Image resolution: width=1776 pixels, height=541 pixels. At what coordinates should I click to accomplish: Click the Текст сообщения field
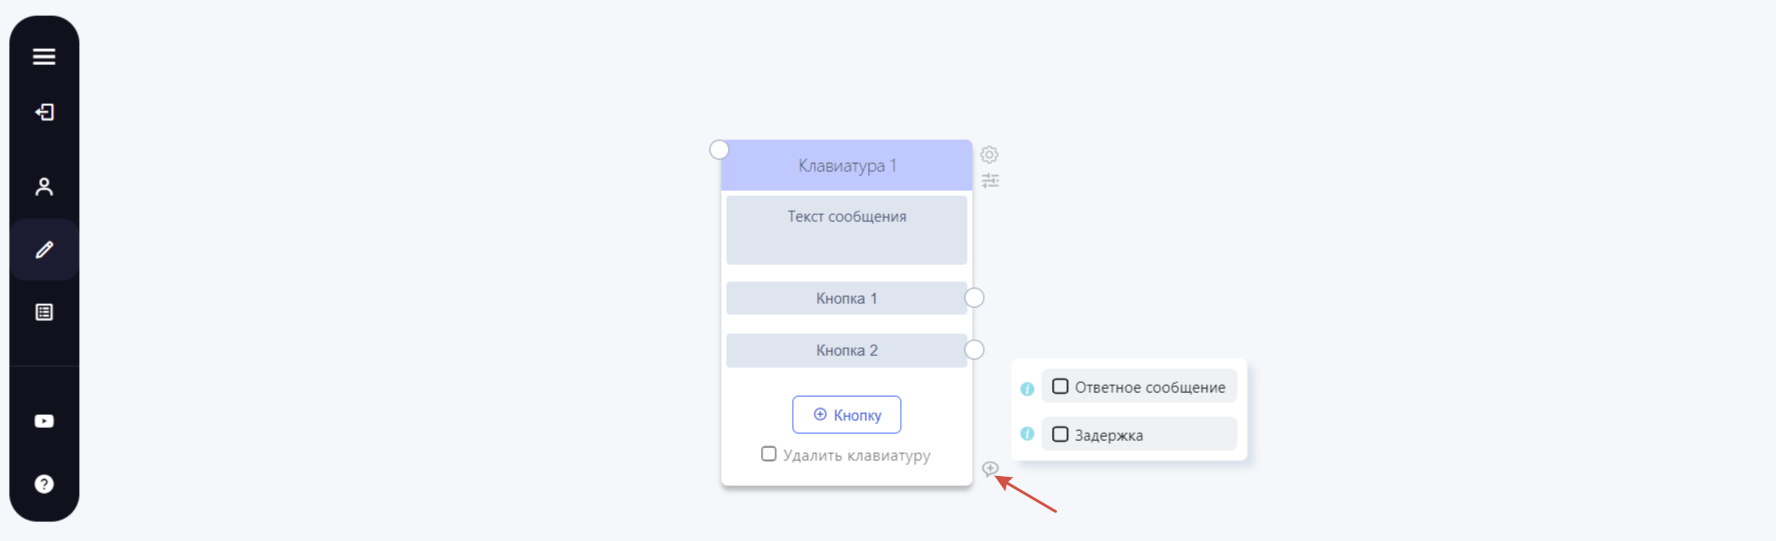[x=846, y=230]
